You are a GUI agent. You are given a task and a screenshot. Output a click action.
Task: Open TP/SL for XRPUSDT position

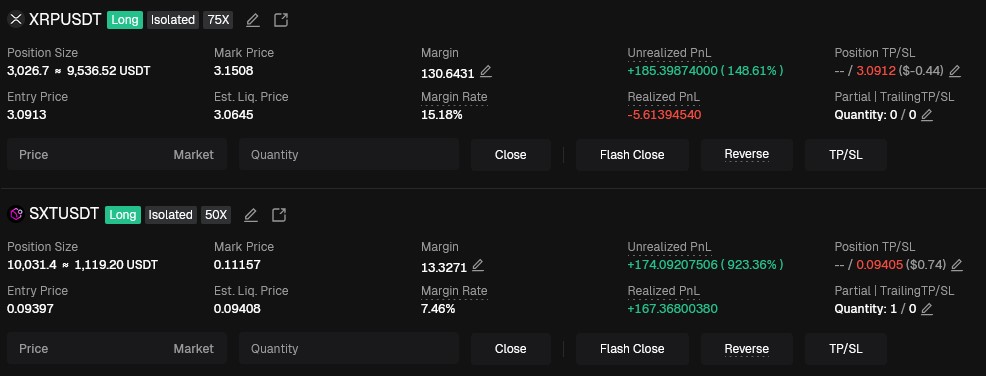pyautogui.click(x=846, y=155)
